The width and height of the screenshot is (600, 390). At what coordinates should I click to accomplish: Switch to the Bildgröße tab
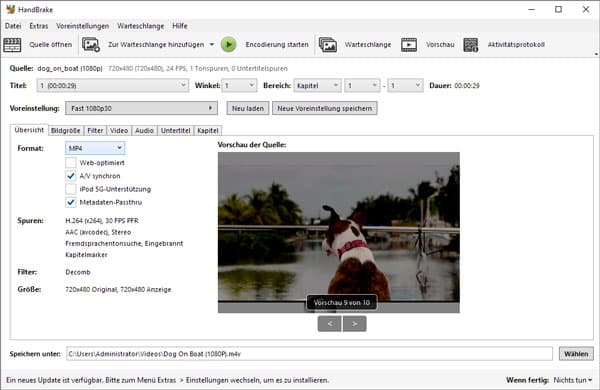65,131
